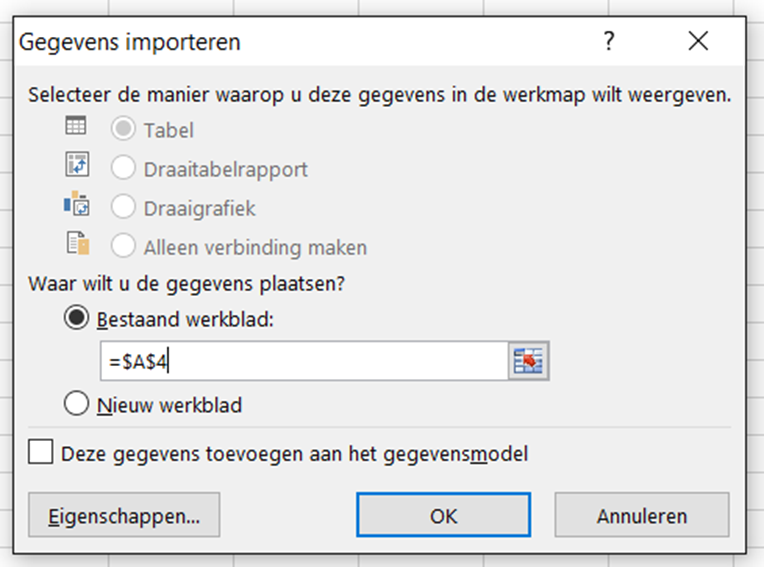Choose the Nieuw werkblad radio option
Image resolution: width=764 pixels, height=567 pixels.
[76, 404]
